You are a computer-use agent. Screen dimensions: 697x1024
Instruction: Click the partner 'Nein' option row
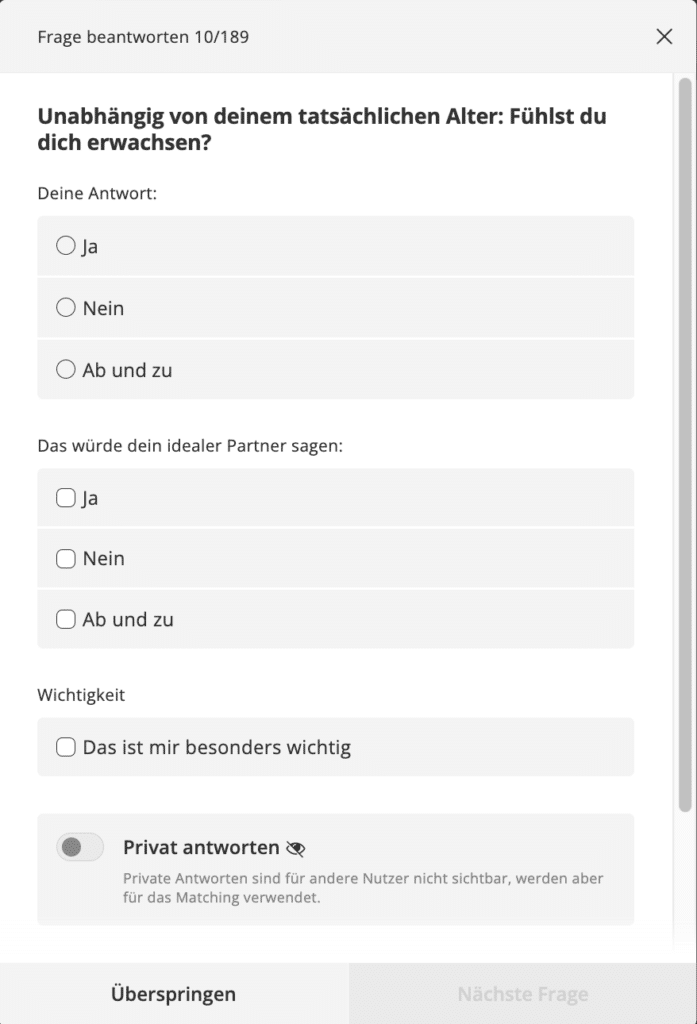pyautogui.click(x=336, y=559)
